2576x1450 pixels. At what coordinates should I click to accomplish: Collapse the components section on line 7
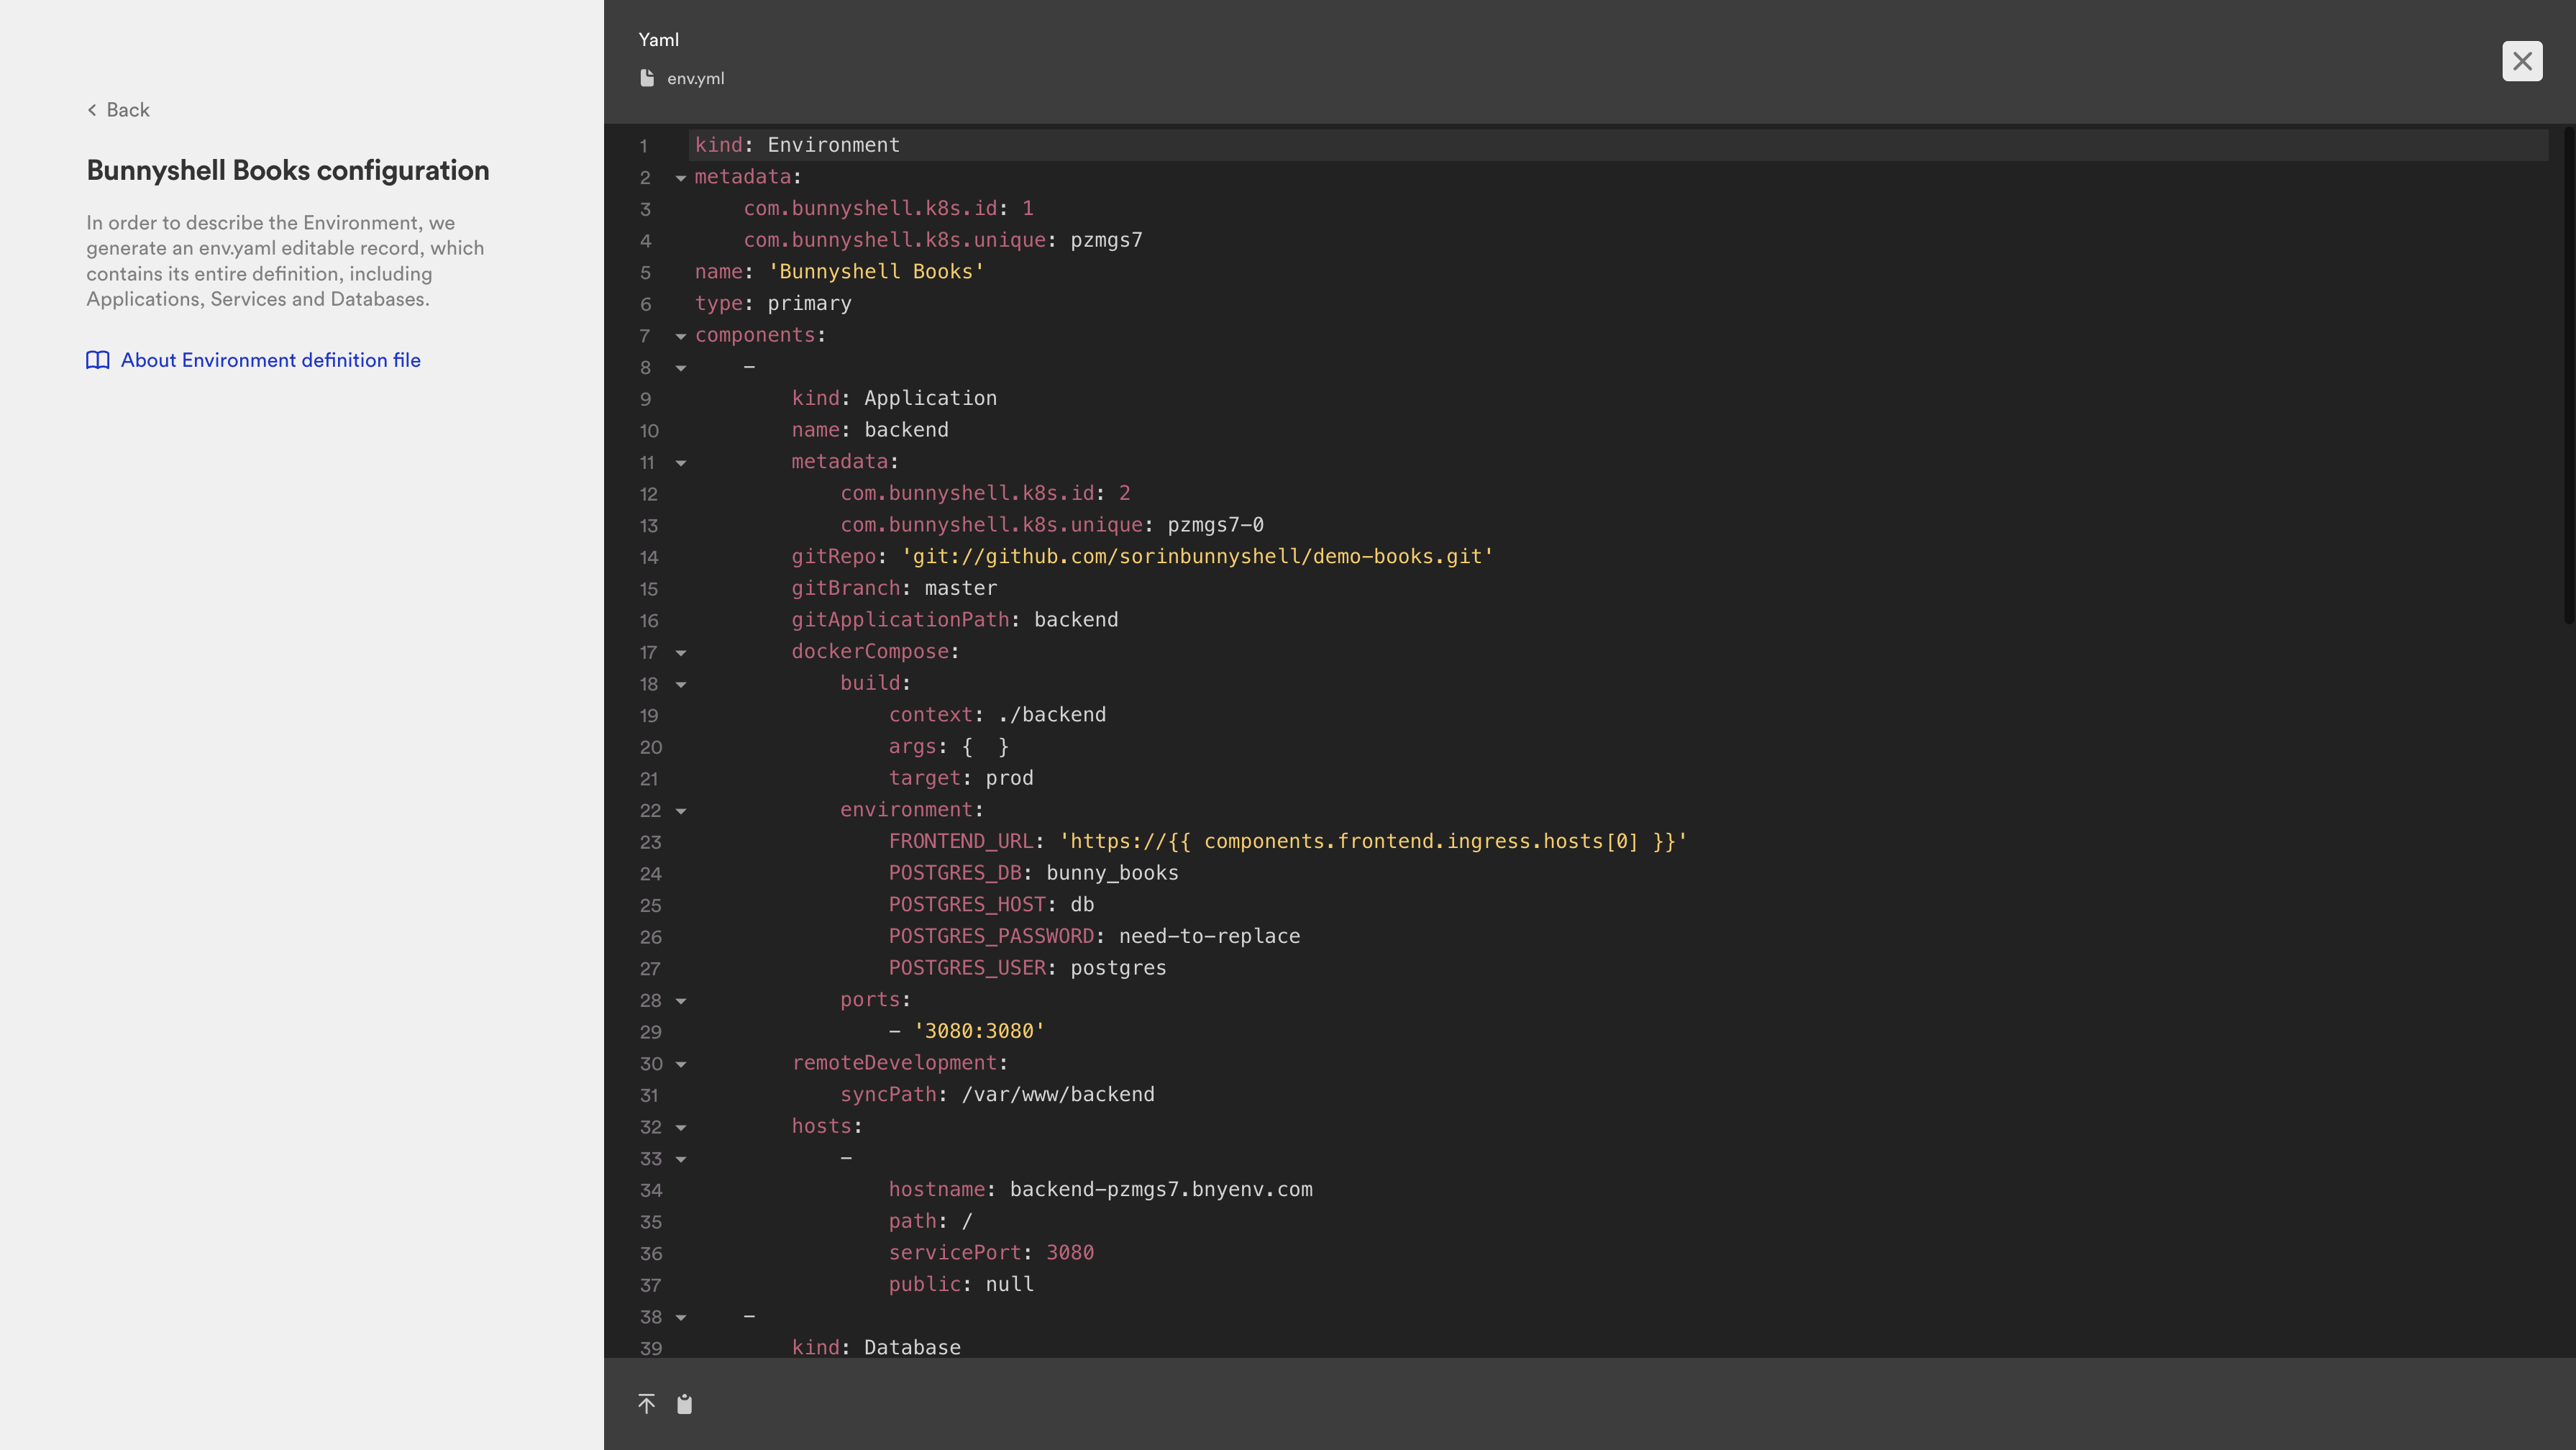pos(681,336)
